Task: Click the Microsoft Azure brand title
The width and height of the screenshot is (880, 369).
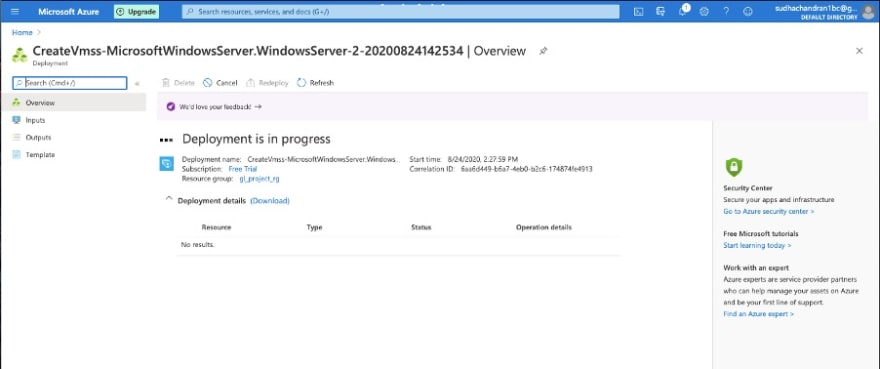Action: [68, 11]
